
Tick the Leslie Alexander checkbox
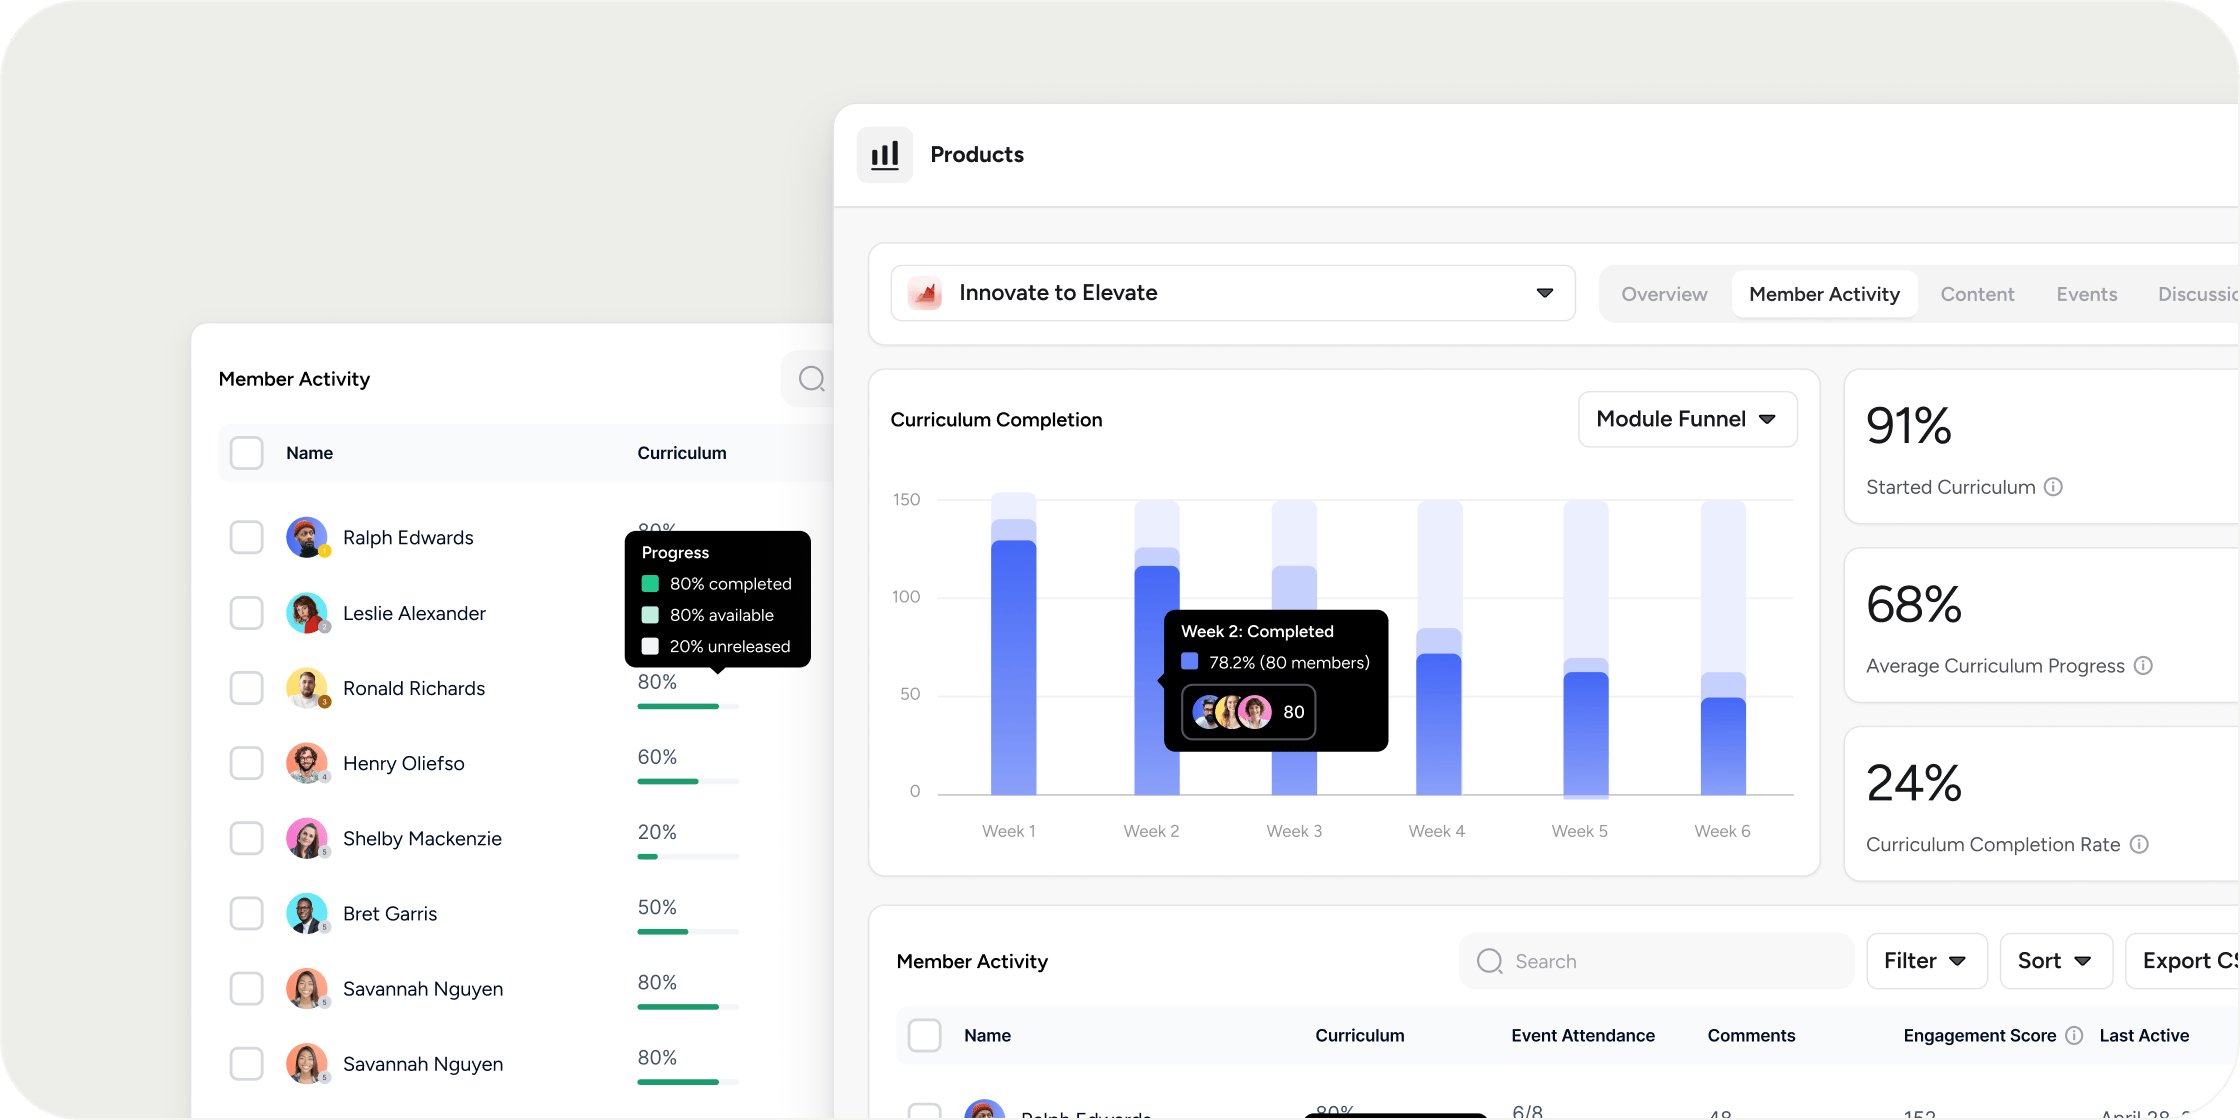[246, 613]
